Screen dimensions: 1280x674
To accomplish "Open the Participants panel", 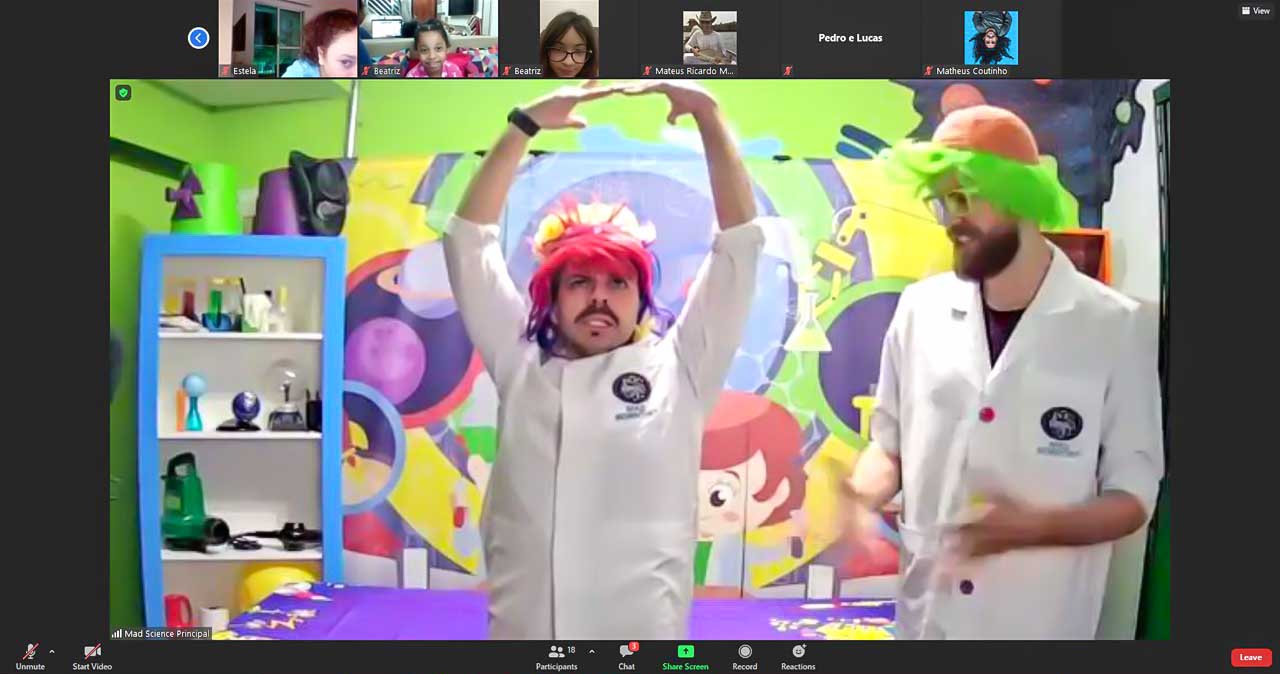I will pos(556,652).
